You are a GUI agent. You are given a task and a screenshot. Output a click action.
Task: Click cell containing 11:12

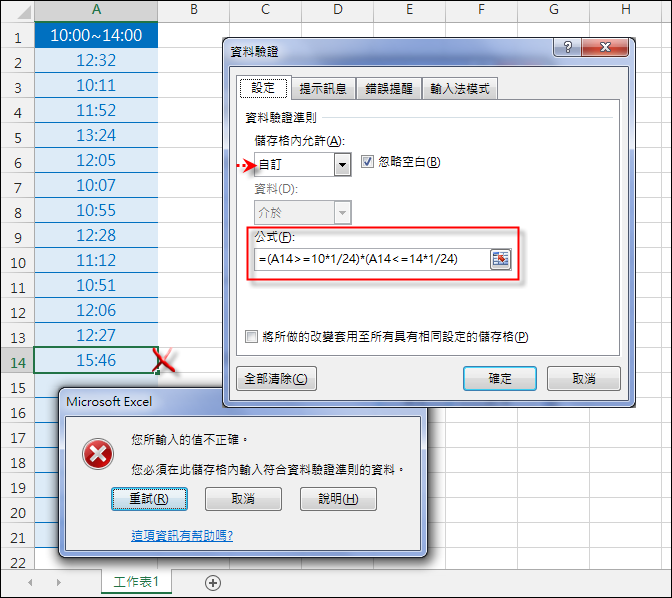tap(96, 260)
